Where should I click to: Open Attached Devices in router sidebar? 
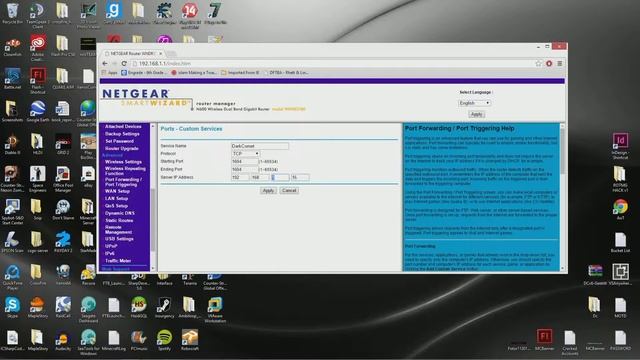pyautogui.click(x=123, y=127)
